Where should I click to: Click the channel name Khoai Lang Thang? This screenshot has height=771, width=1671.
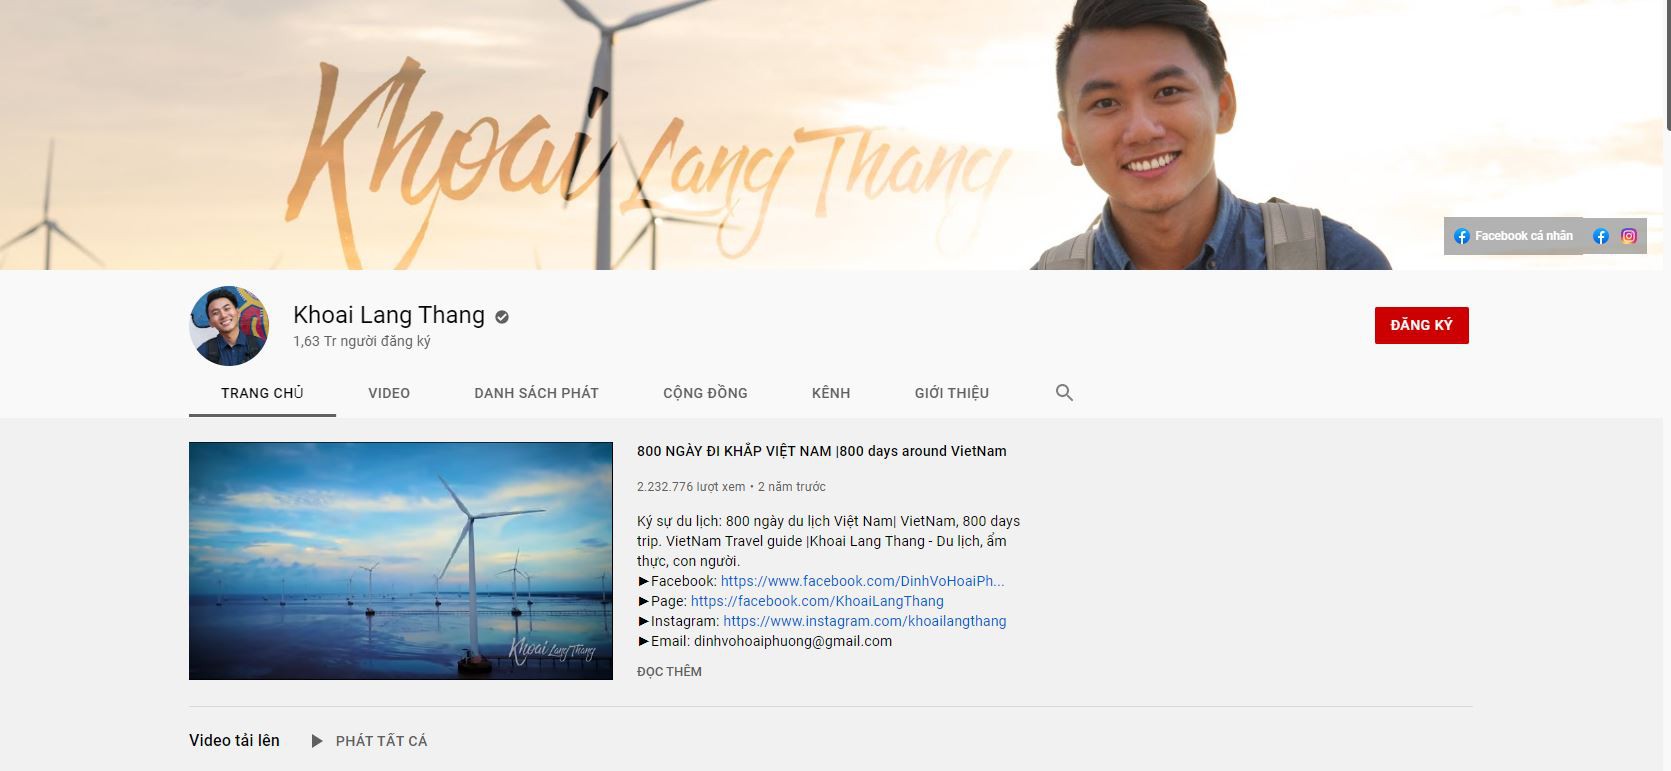[389, 315]
